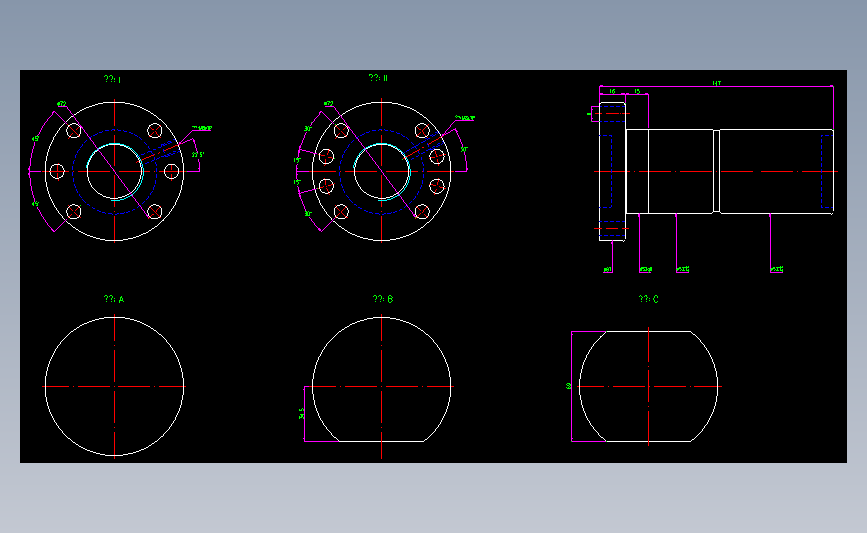The width and height of the screenshot is (867, 533).
Task: Pick the cyan bore circle in view II
Action: tap(382, 171)
